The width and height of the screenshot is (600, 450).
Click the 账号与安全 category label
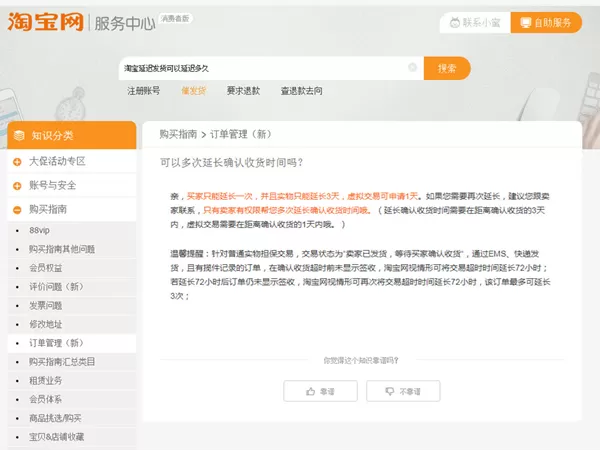53,186
